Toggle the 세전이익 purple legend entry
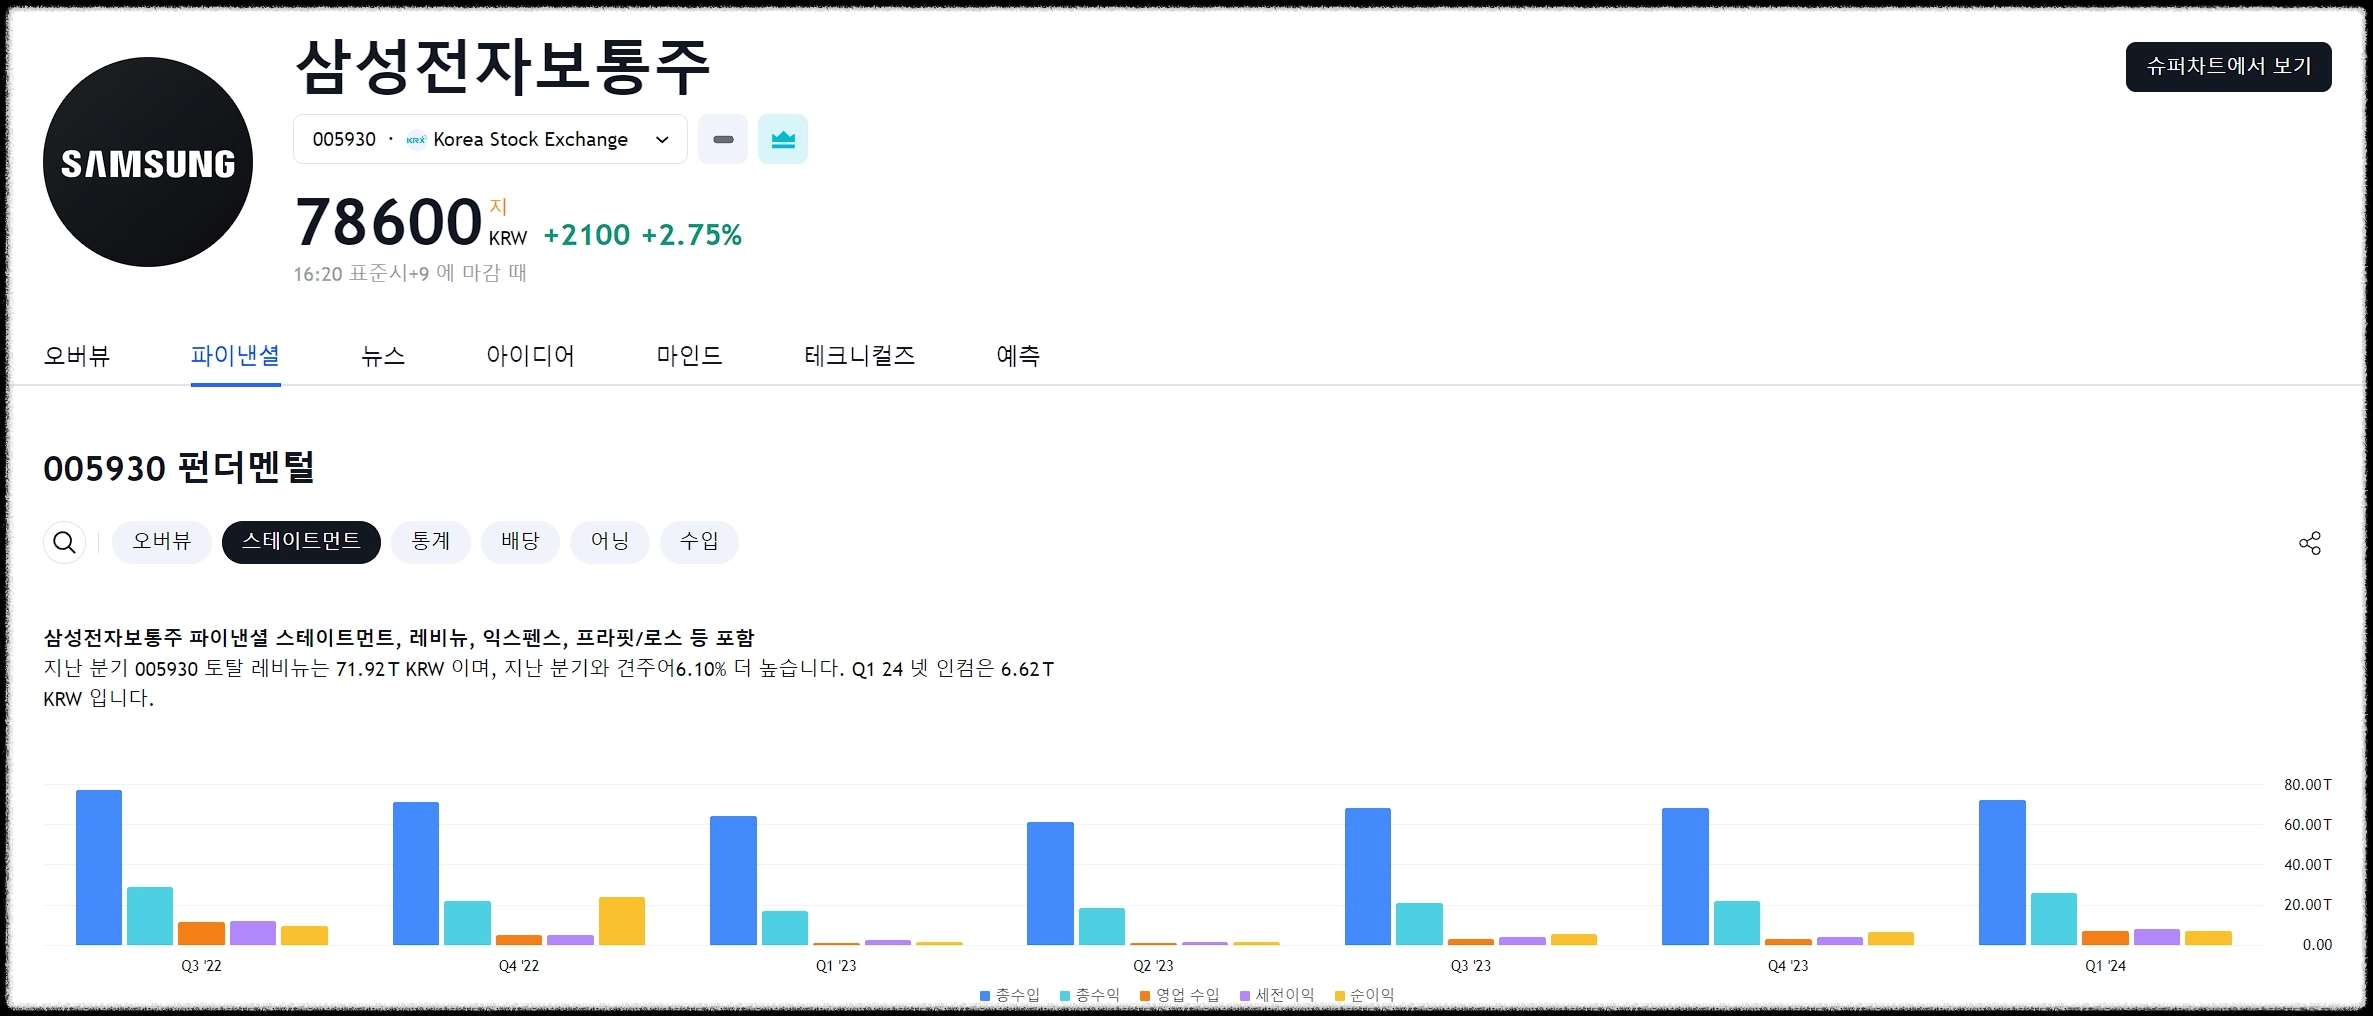 point(1277,996)
